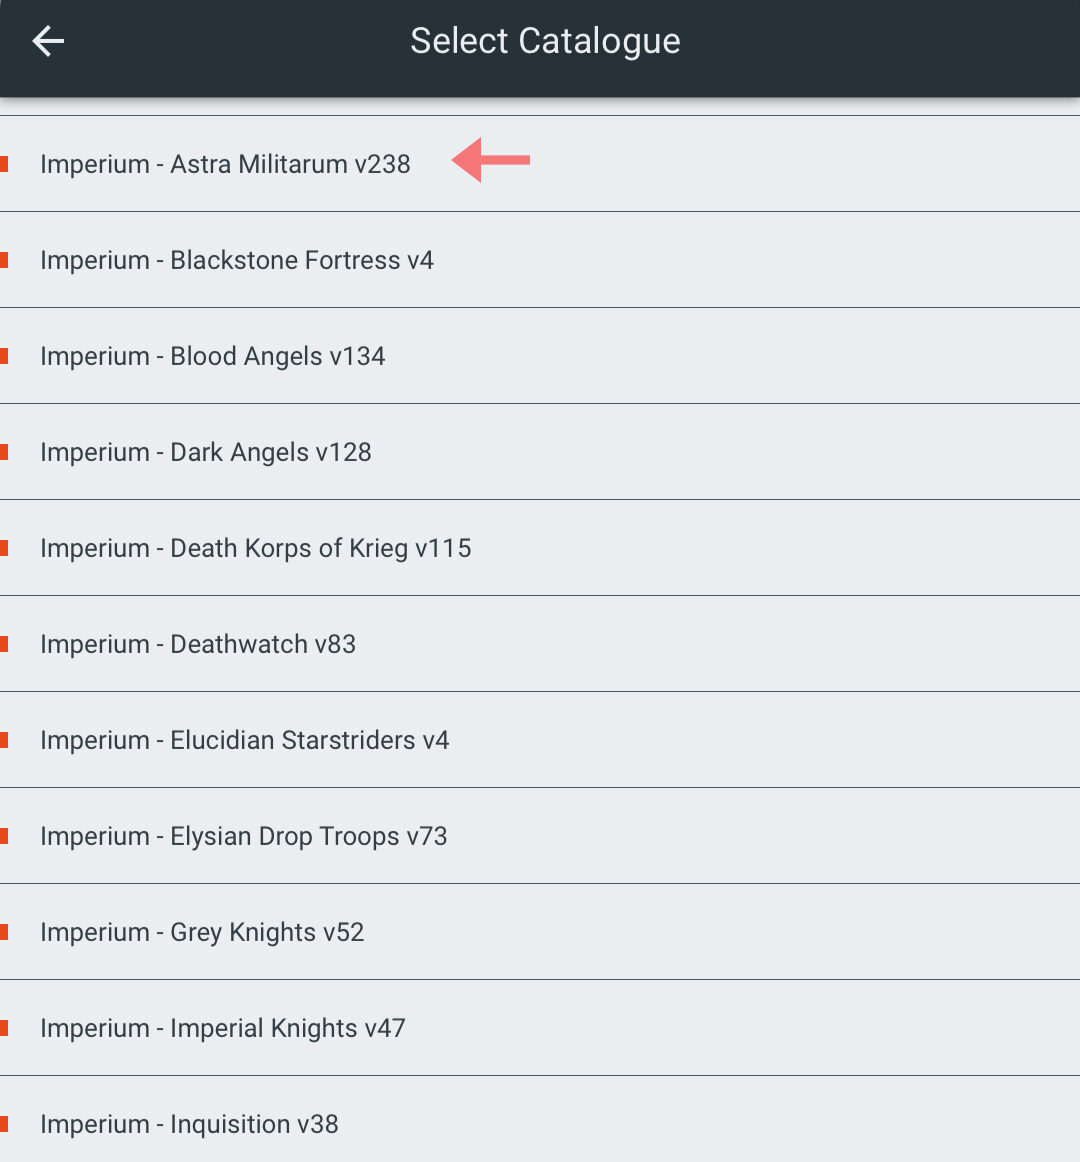The height and width of the screenshot is (1162, 1080).
Task: Click the orange marker beside Imperial Knights
Action: (x=4, y=1028)
